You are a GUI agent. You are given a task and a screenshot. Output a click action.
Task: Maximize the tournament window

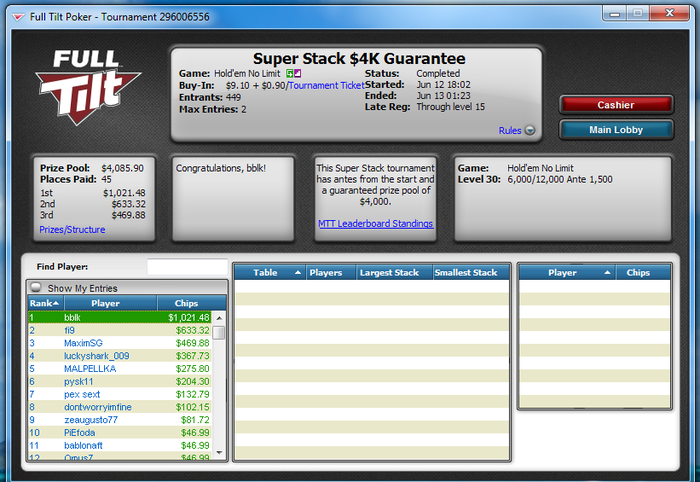(638, 13)
